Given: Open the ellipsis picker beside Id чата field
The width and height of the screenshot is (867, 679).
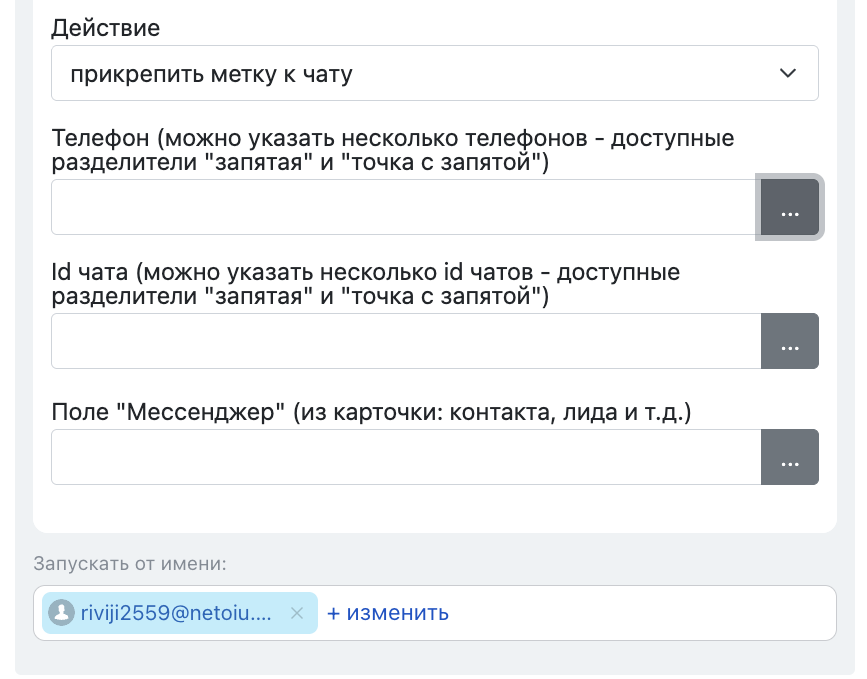Looking at the screenshot, I should click(x=789, y=341).
